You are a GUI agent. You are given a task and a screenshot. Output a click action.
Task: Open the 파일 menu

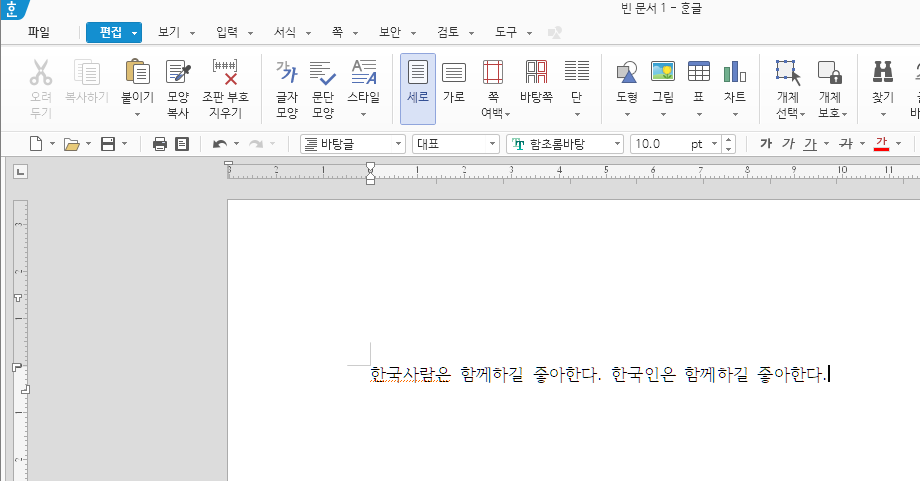(x=39, y=32)
